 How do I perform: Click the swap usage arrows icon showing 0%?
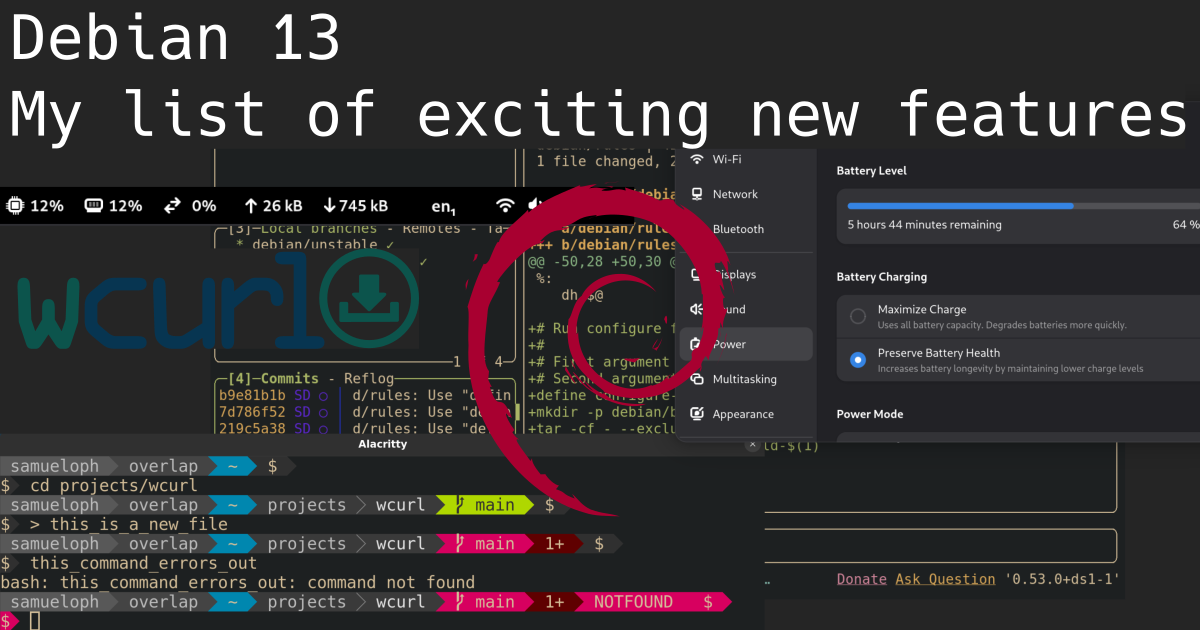190,206
